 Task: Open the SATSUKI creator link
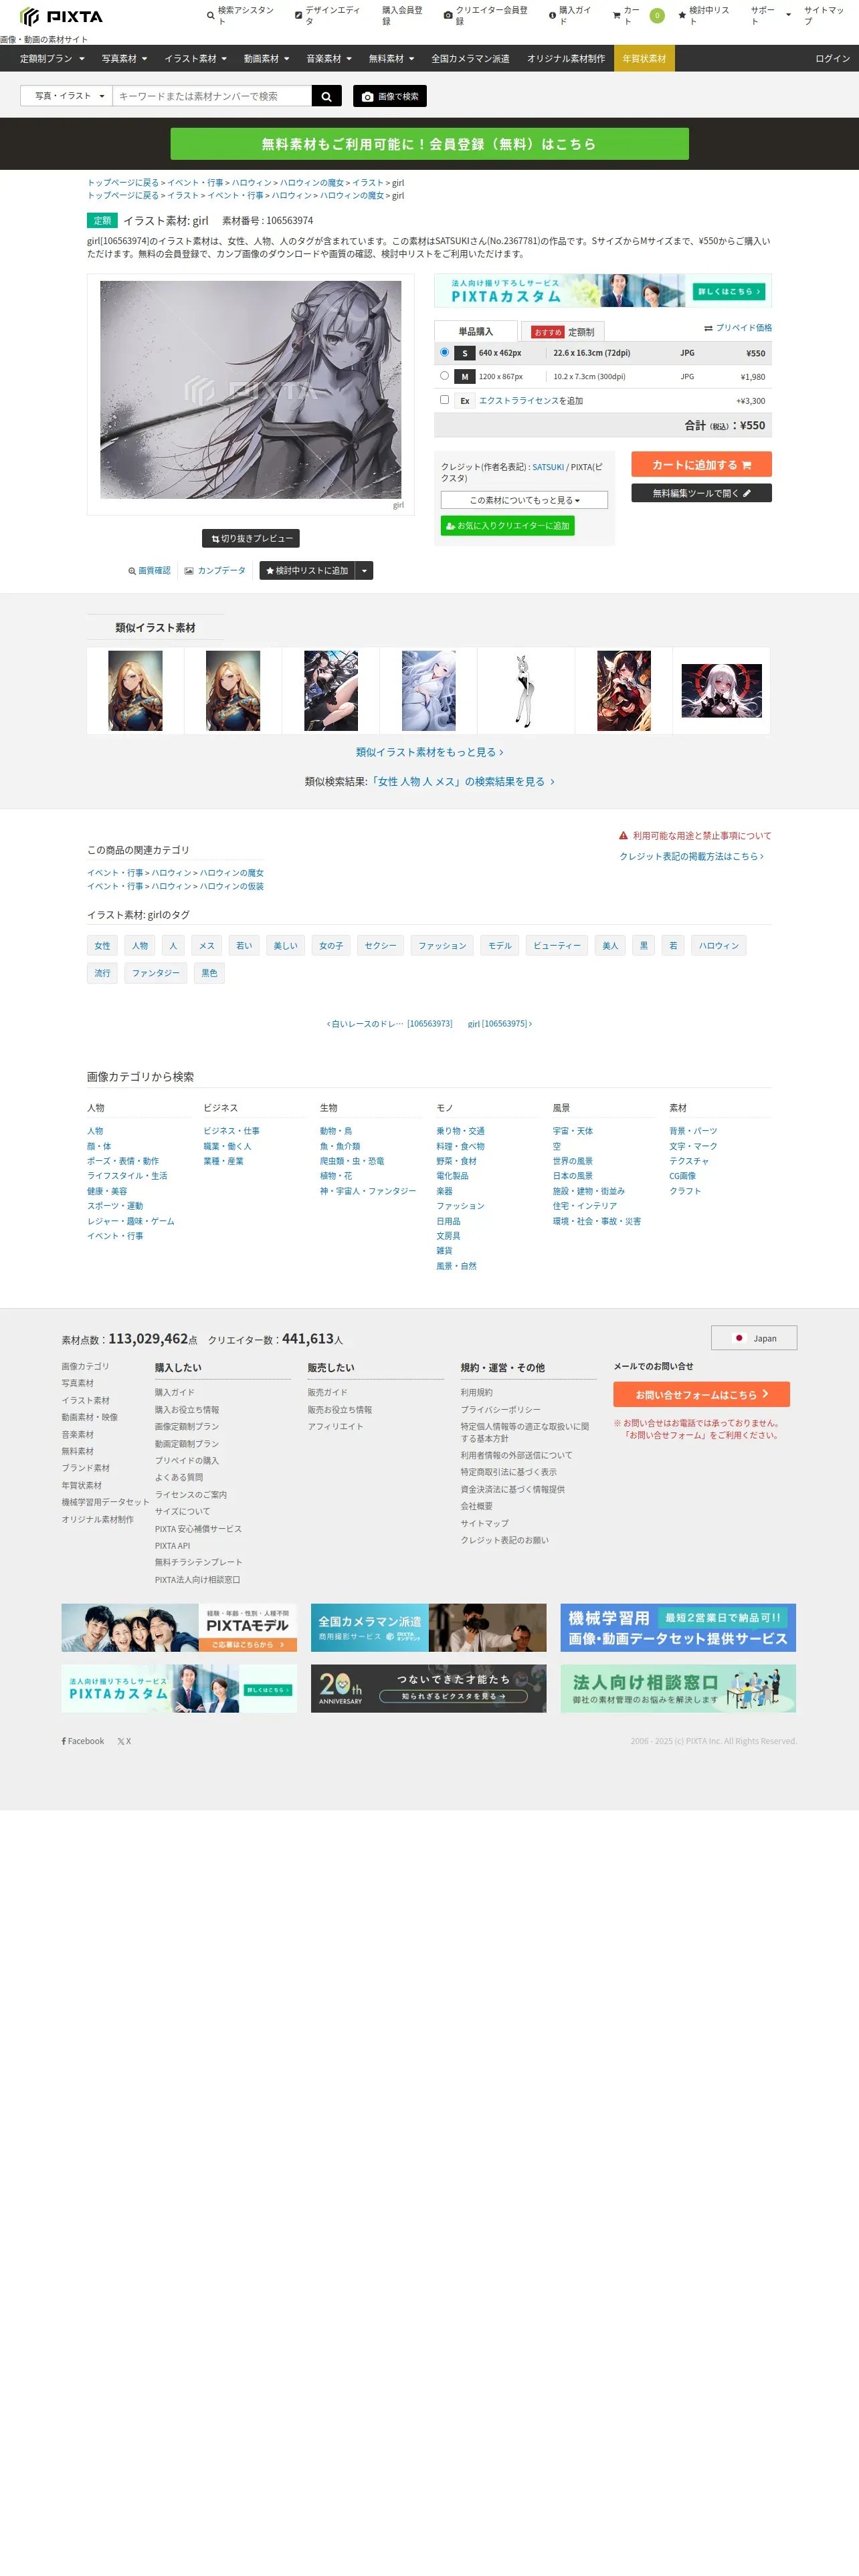tap(548, 467)
